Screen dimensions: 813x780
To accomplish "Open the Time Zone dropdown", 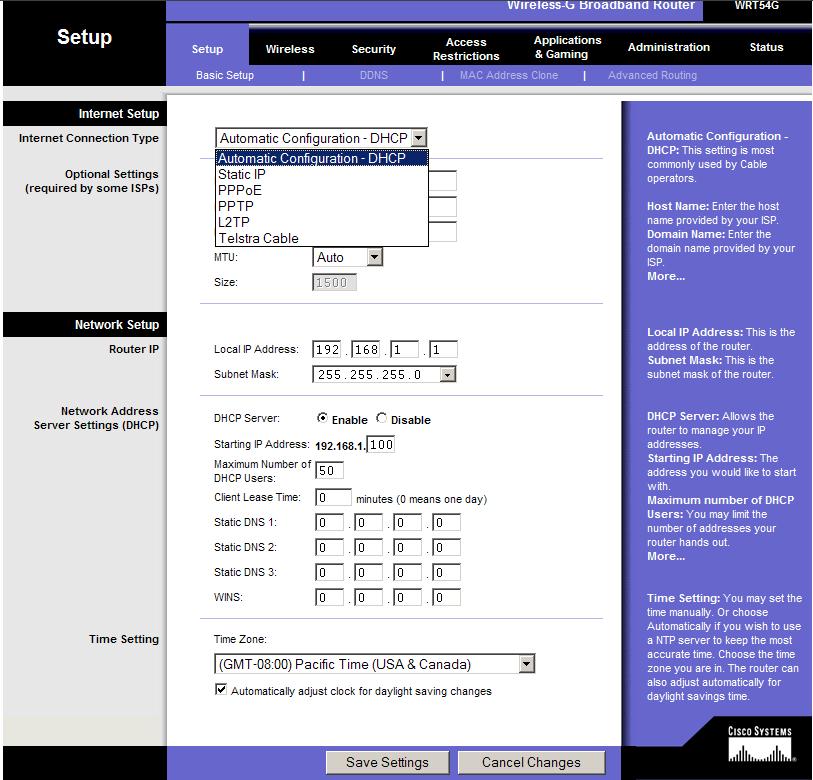I will [374, 664].
